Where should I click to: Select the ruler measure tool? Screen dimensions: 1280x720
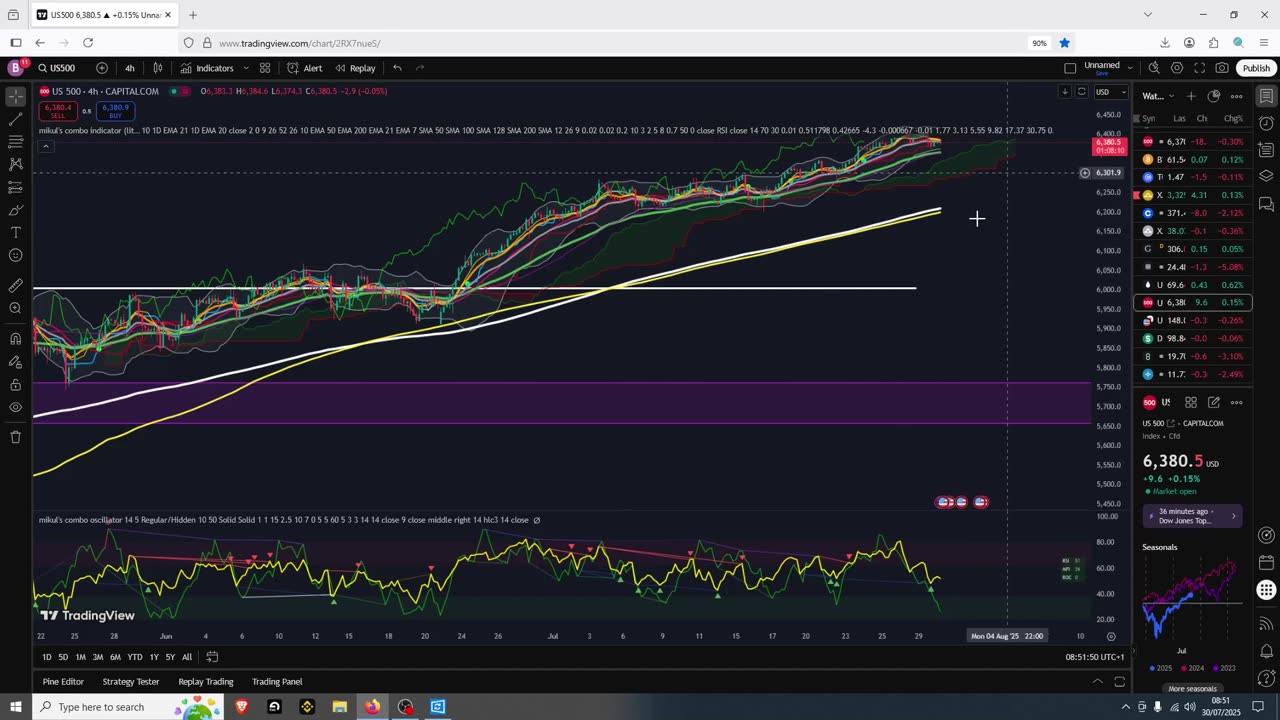(15, 285)
